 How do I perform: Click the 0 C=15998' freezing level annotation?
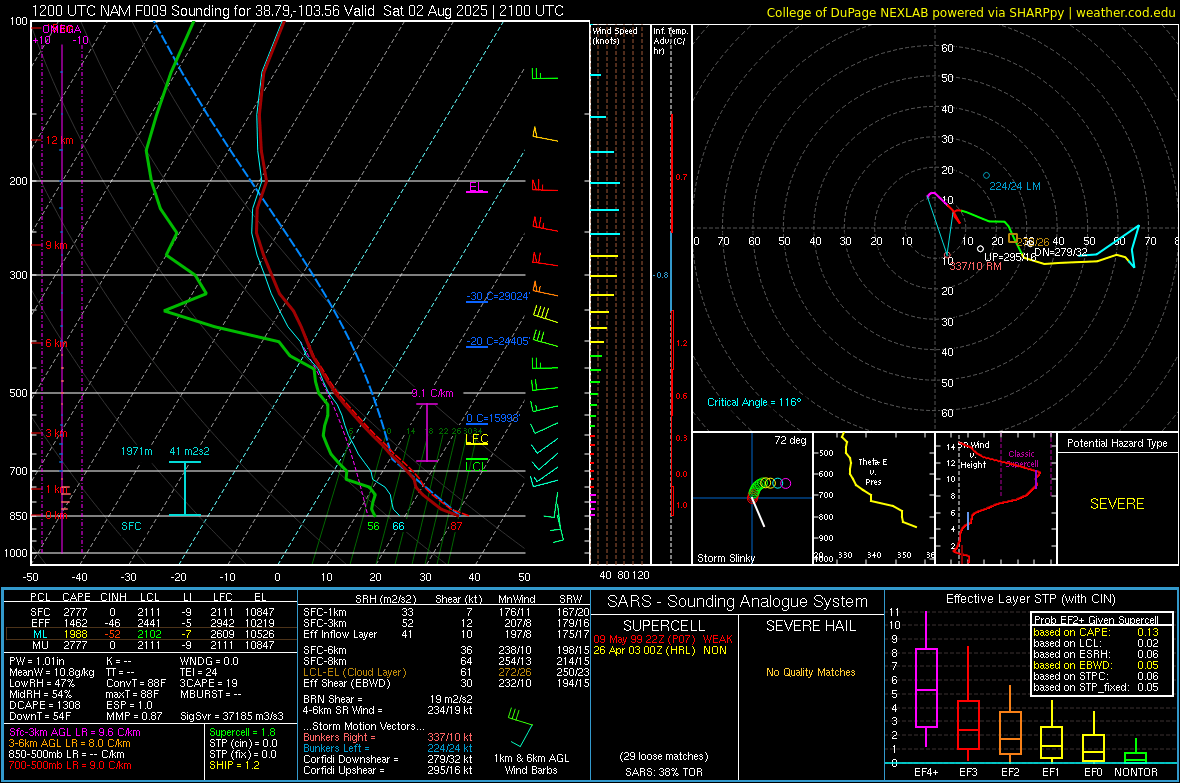[492, 418]
